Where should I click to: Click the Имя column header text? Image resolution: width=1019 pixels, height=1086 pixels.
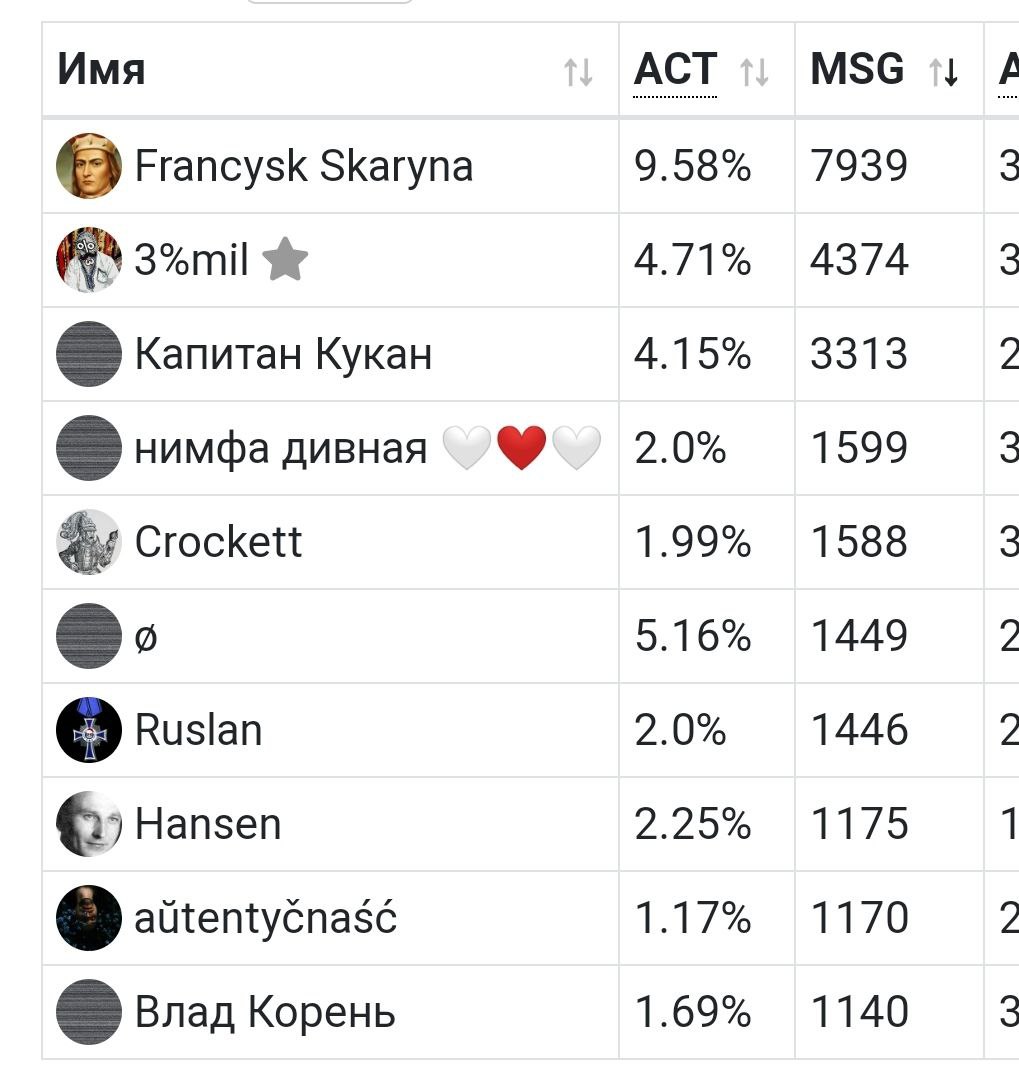coord(101,69)
